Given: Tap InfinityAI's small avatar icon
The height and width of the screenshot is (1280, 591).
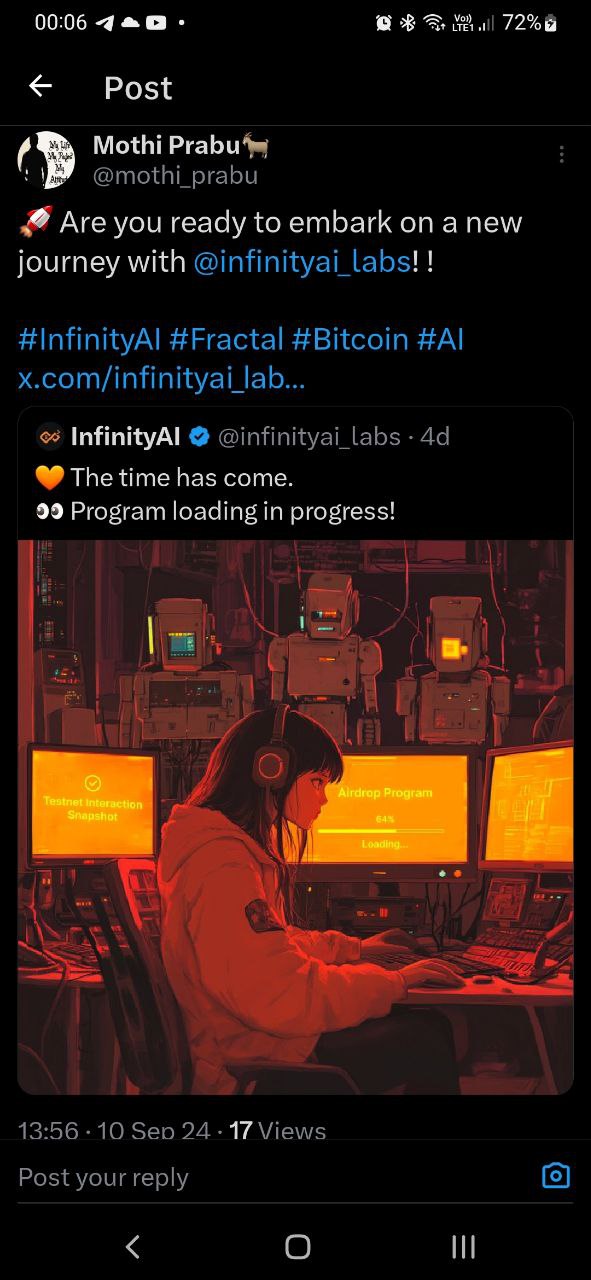Looking at the screenshot, I should point(49,437).
